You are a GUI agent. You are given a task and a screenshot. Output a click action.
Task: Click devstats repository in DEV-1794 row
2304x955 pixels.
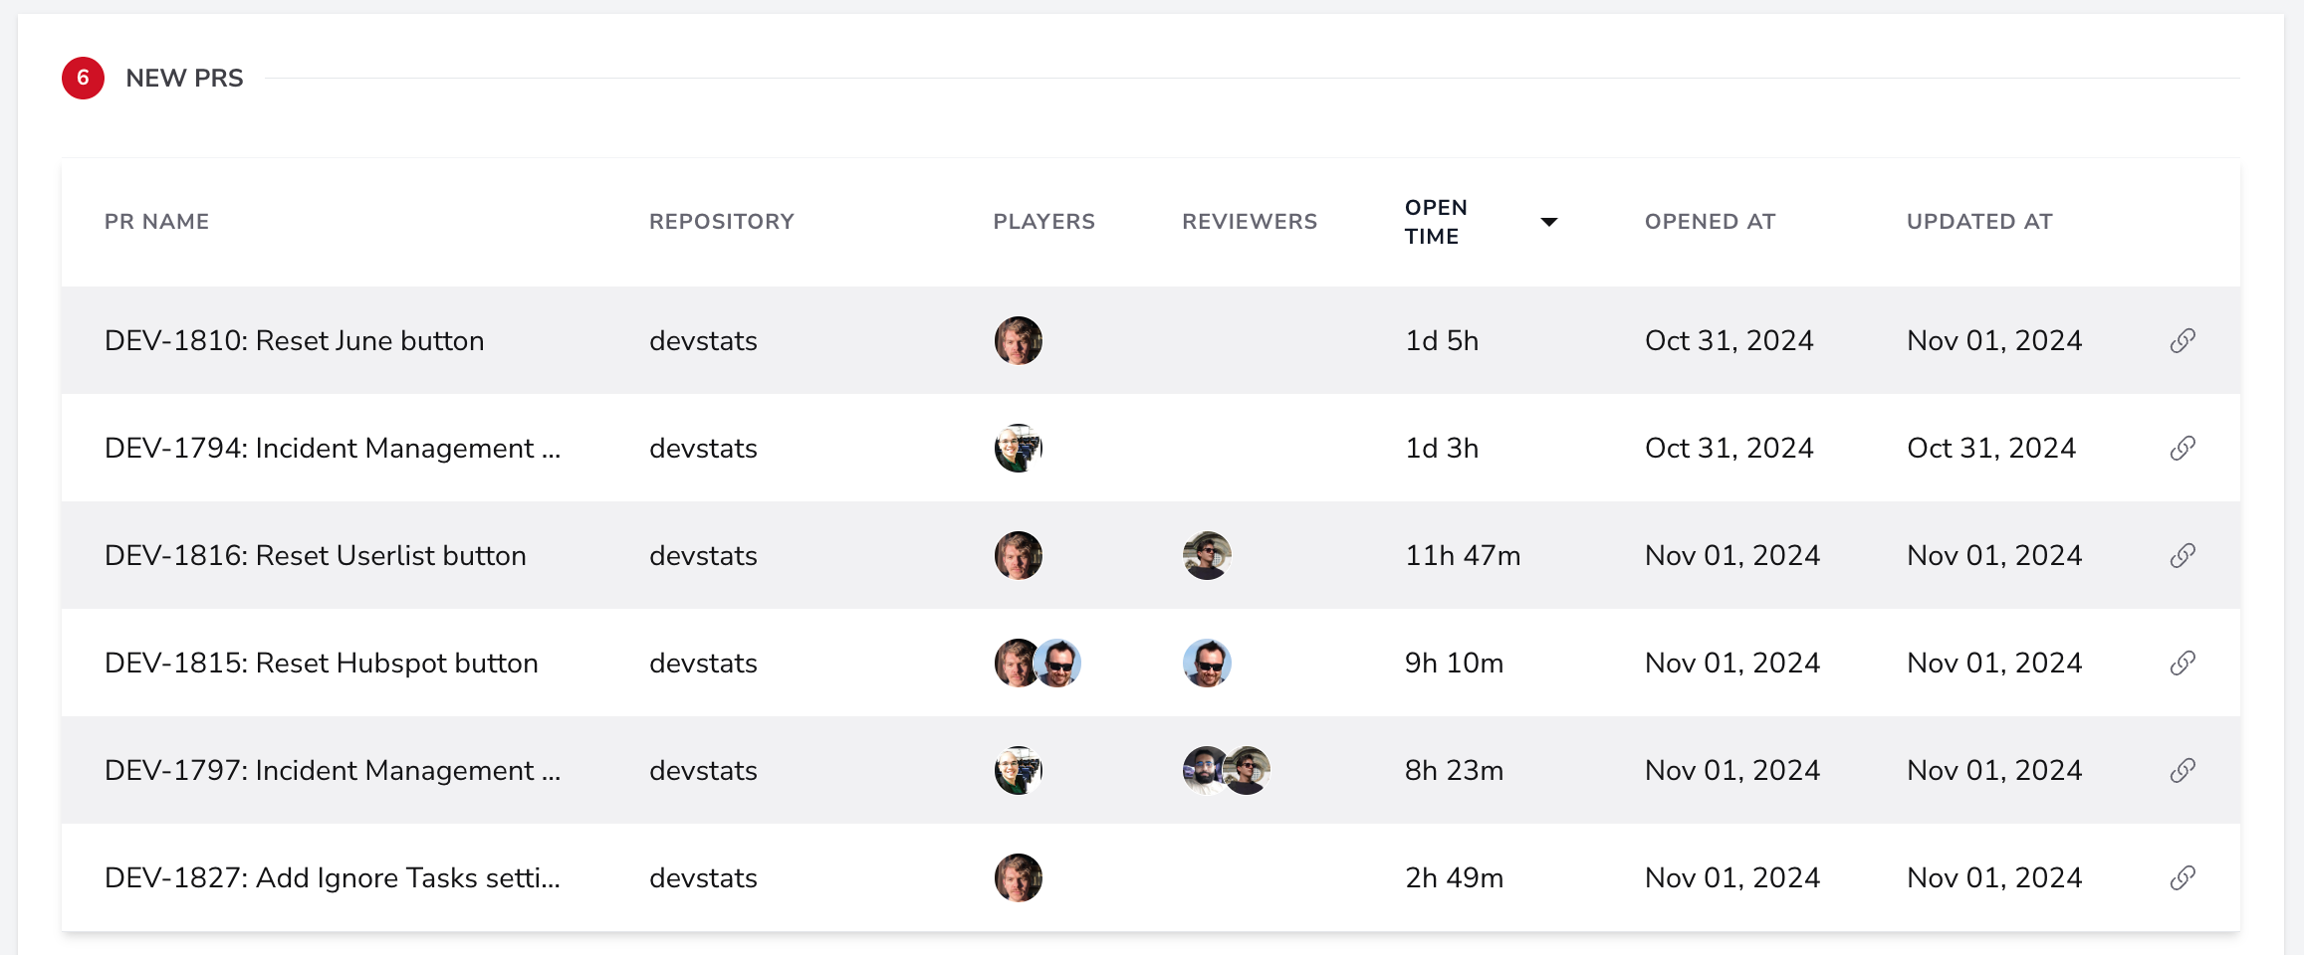tap(703, 448)
